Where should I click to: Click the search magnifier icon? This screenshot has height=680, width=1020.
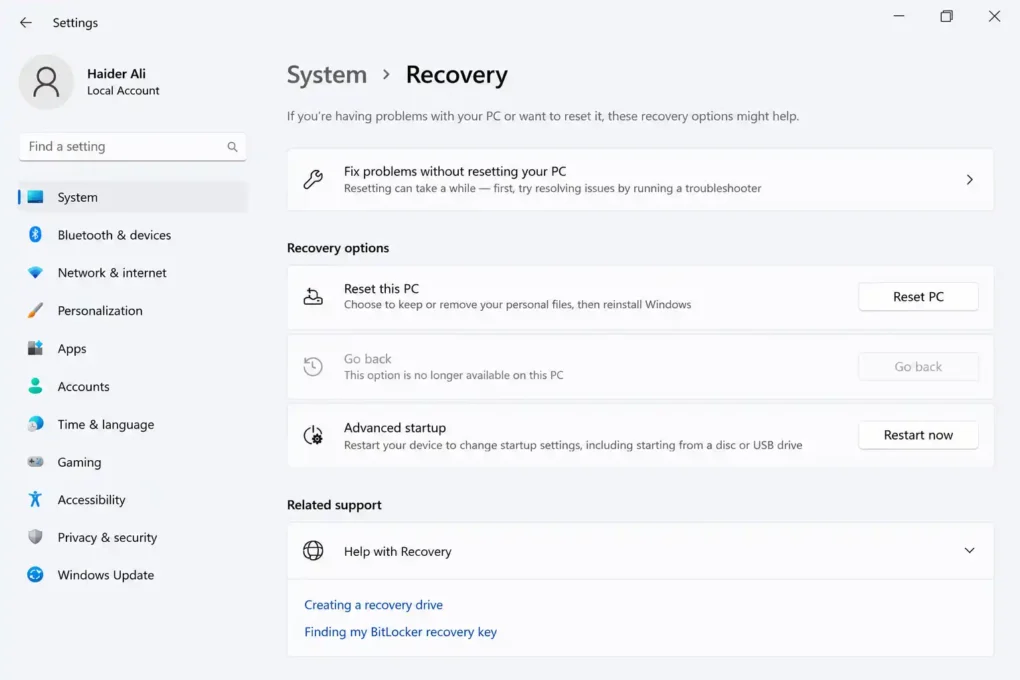coord(232,147)
